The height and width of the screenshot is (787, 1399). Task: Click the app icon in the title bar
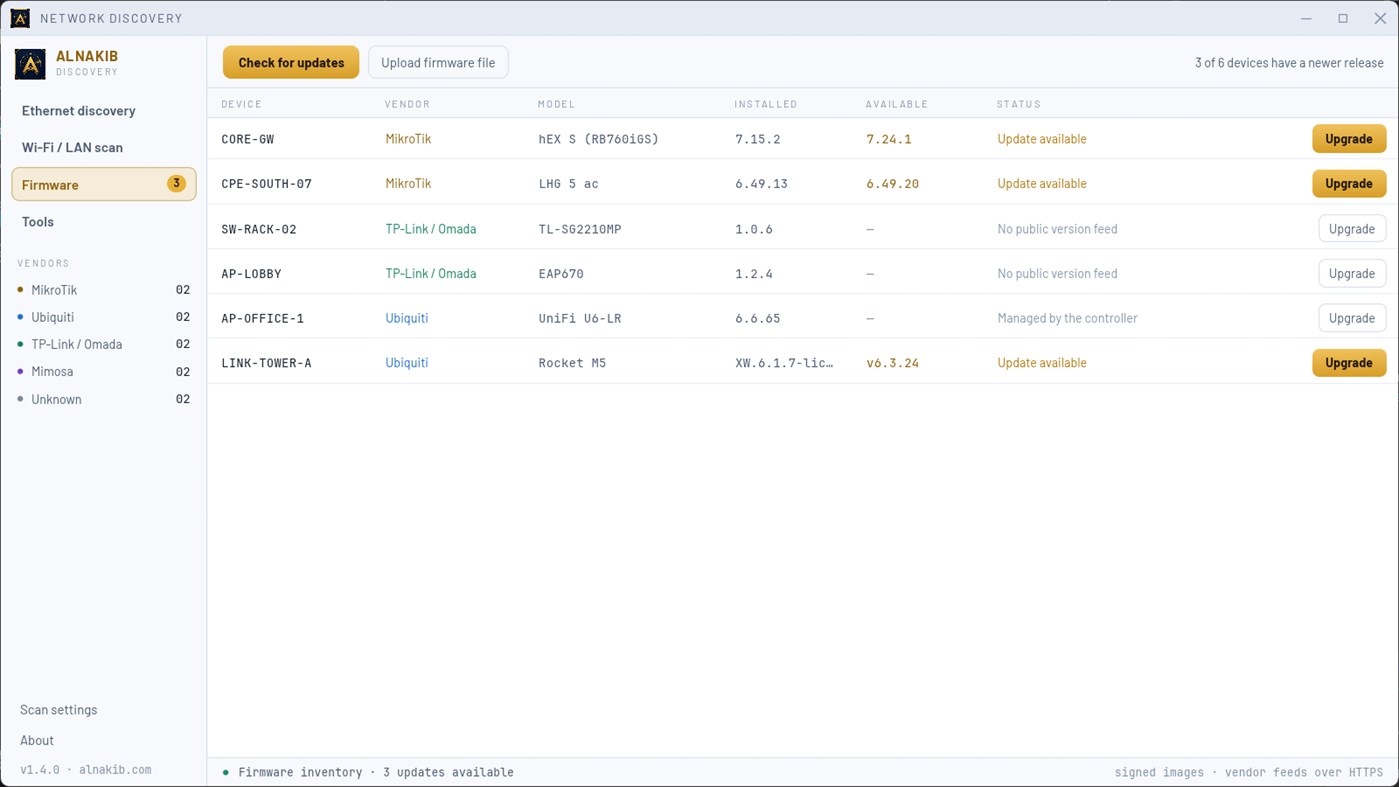[20, 18]
